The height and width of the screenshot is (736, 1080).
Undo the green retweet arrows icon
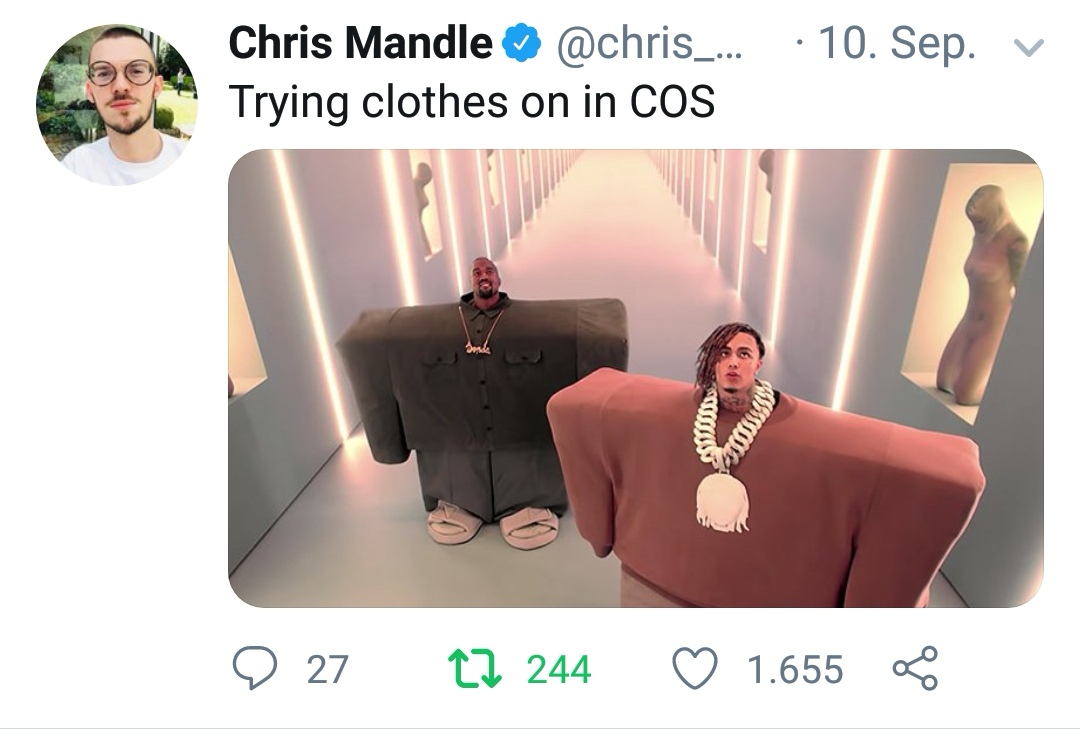pos(475,669)
